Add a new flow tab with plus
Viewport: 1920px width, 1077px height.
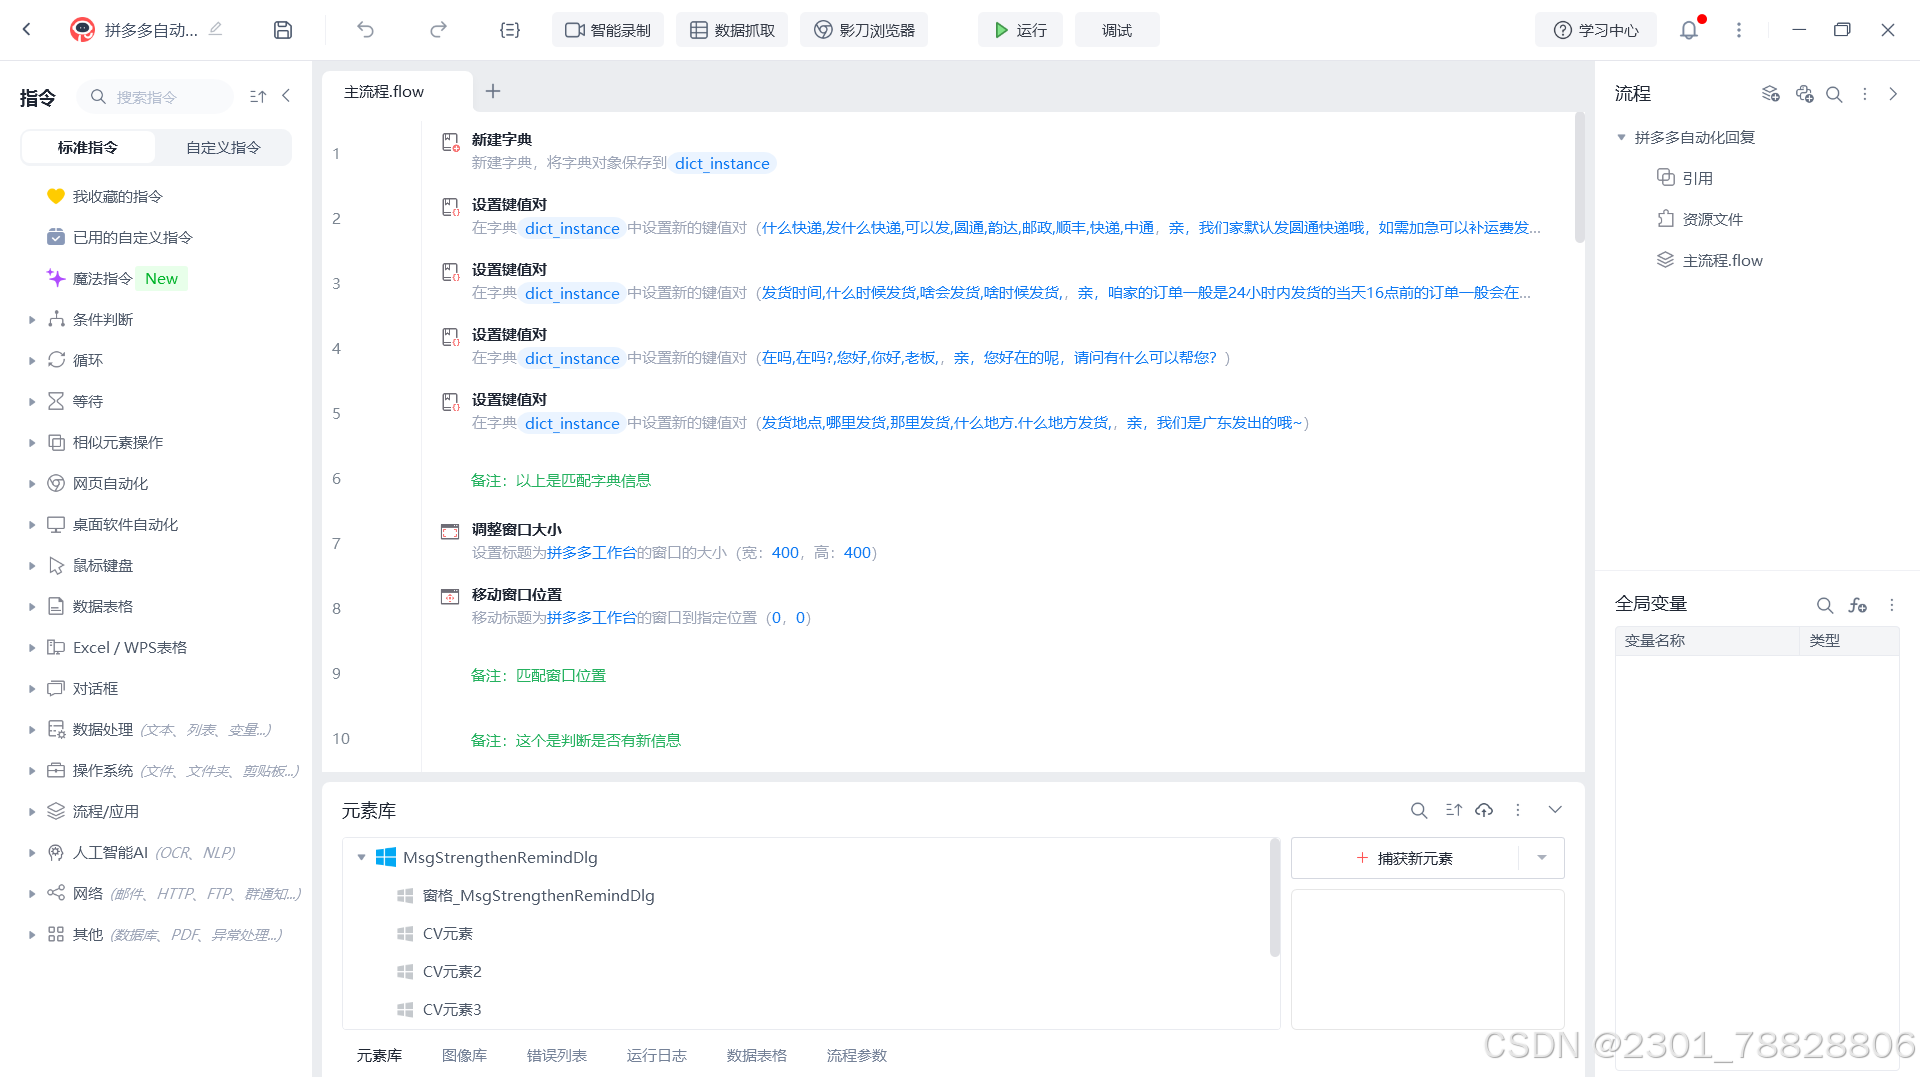[493, 91]
